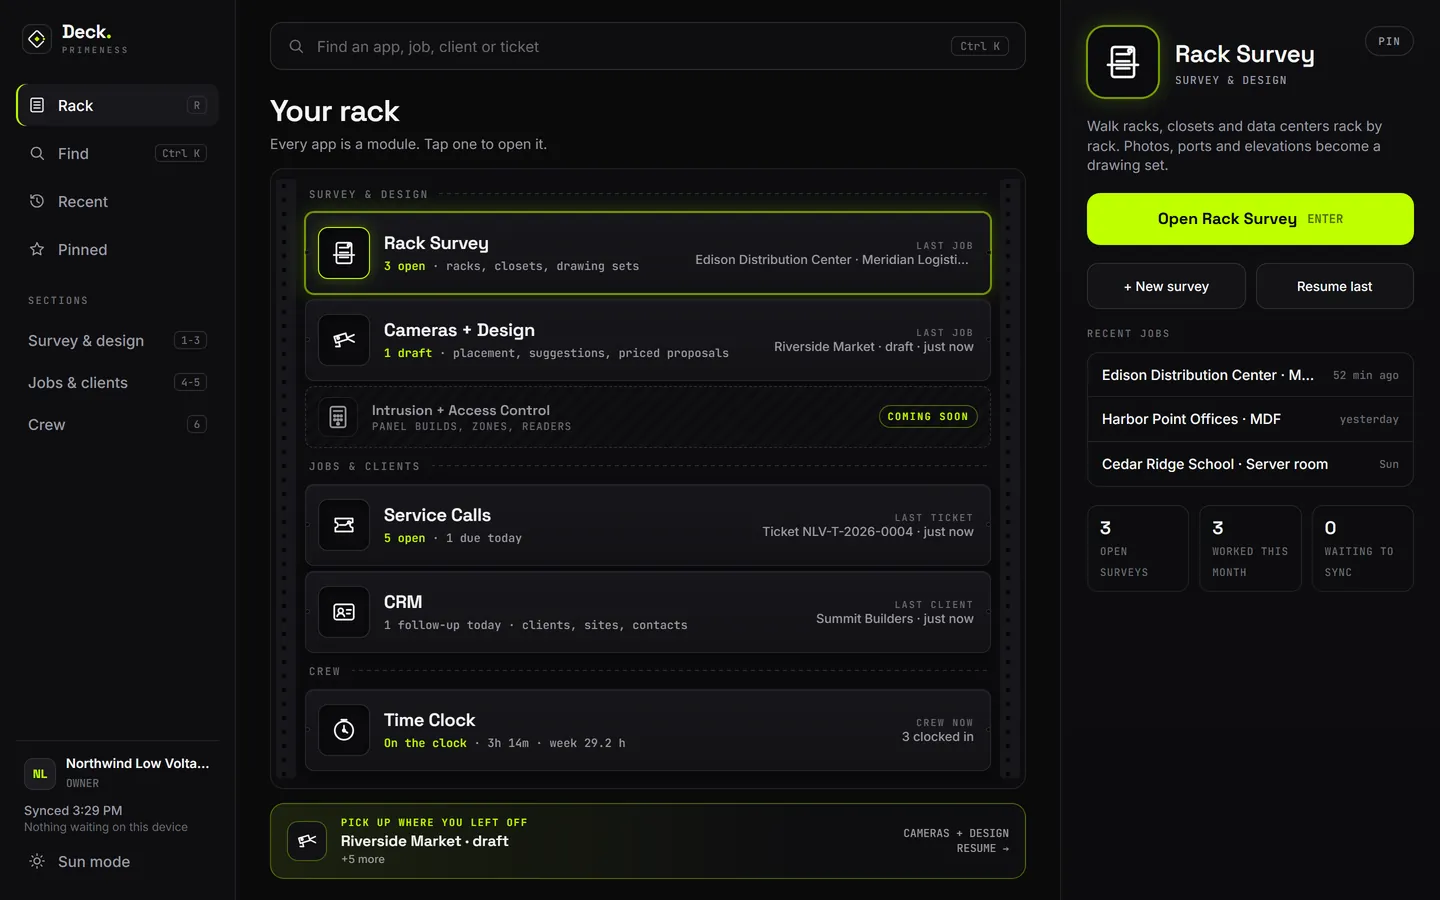Click the Open Rack Survey button

coord(1250,219)
